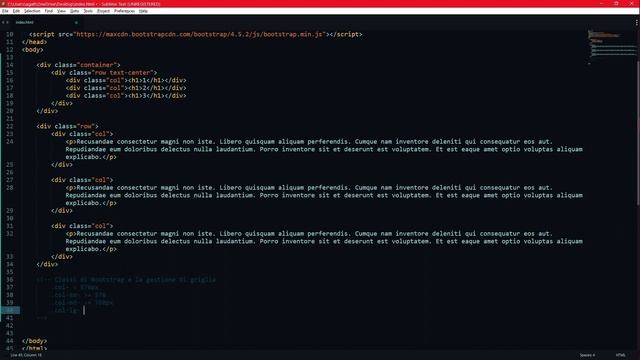Click the h1 containing 1 on line 16
The image size is (640, 360).
click(x=147, y=80)
